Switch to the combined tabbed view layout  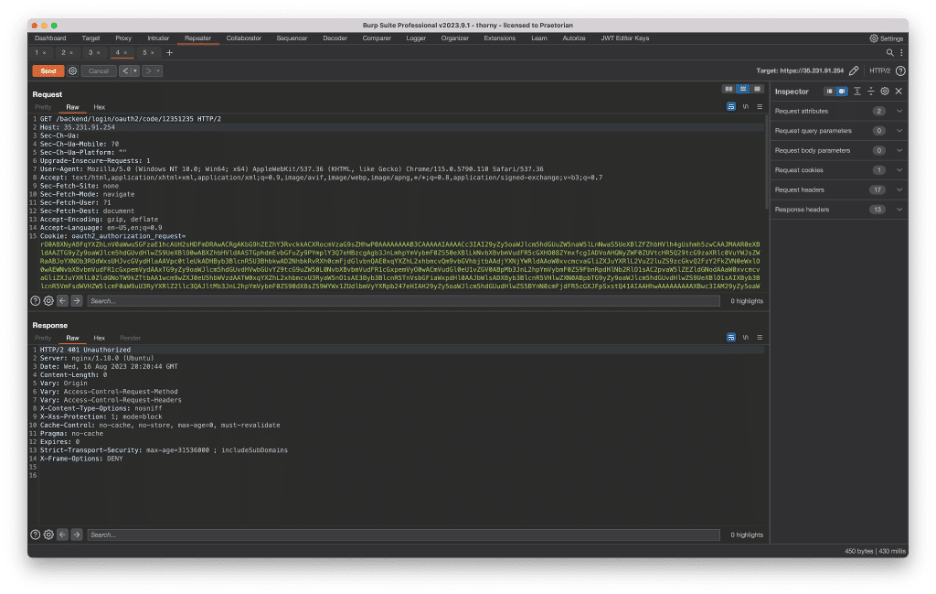[758, 89]
